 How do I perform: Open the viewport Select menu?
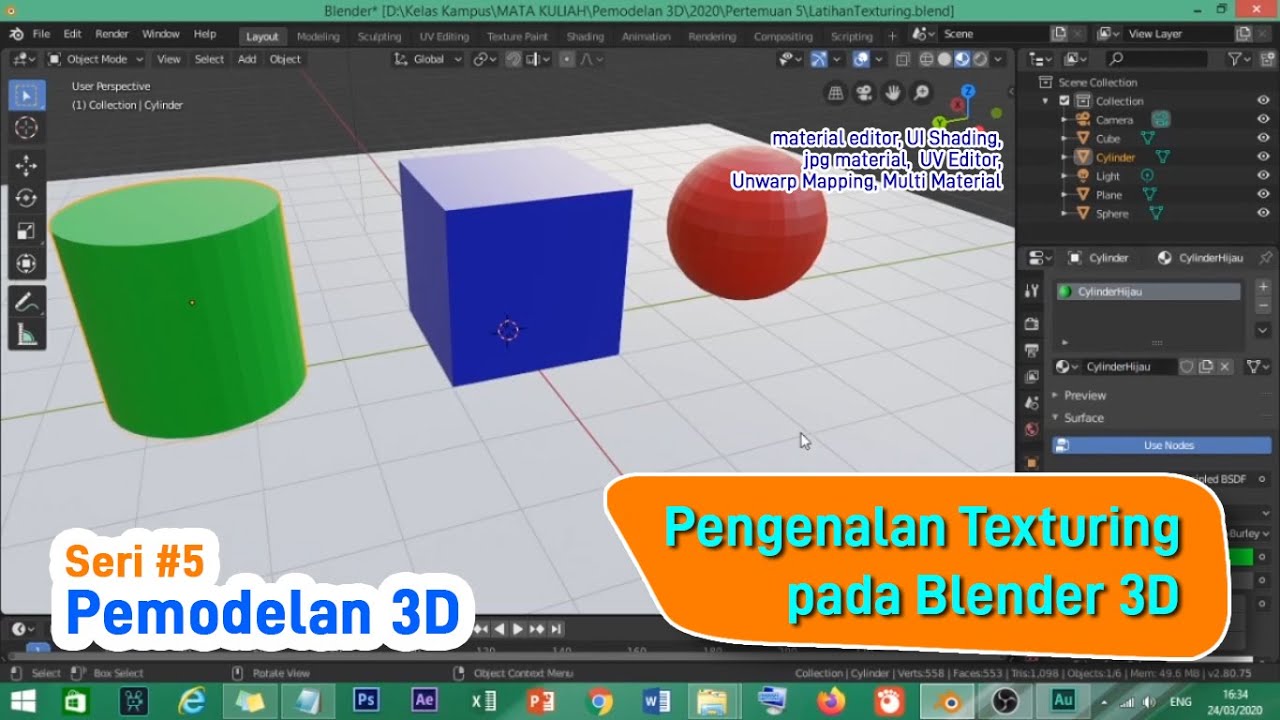[x=209, y=59]
